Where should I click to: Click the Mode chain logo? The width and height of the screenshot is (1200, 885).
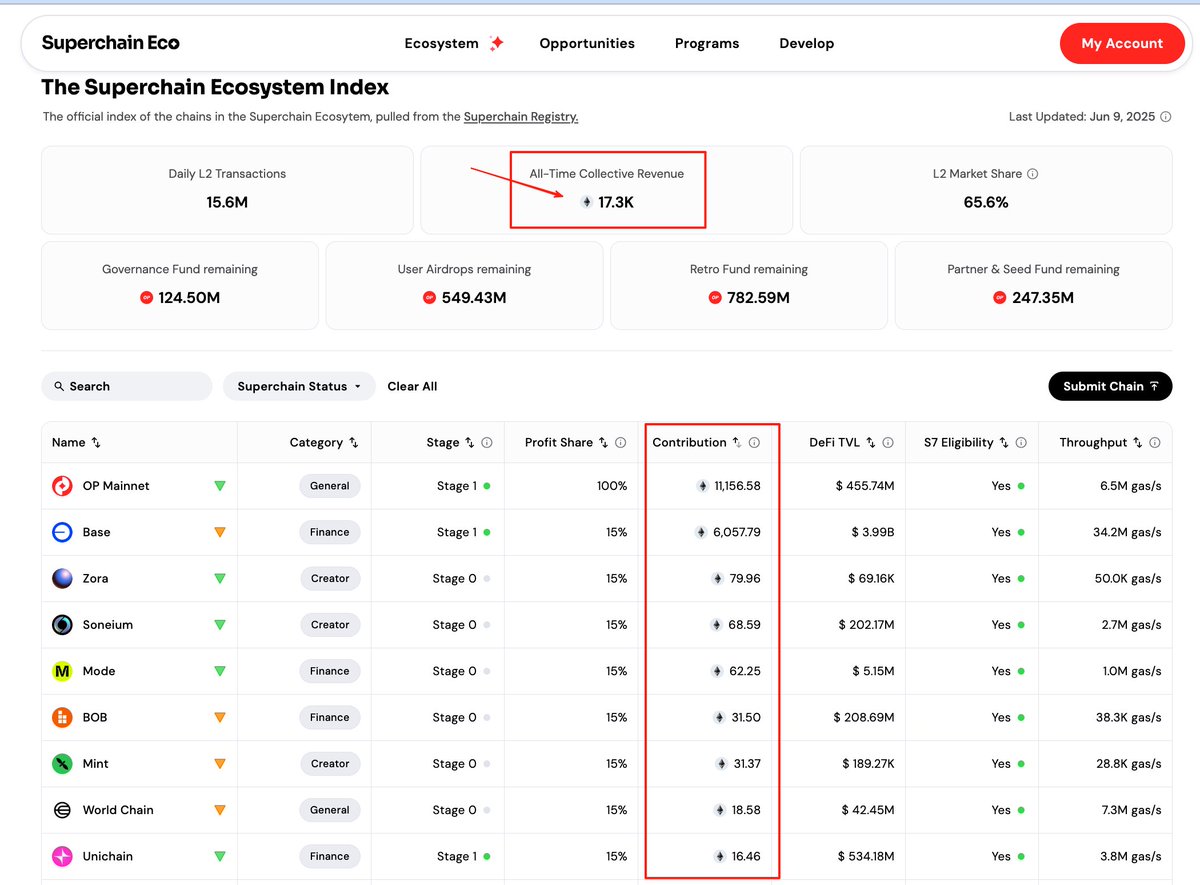pos(62,671)
